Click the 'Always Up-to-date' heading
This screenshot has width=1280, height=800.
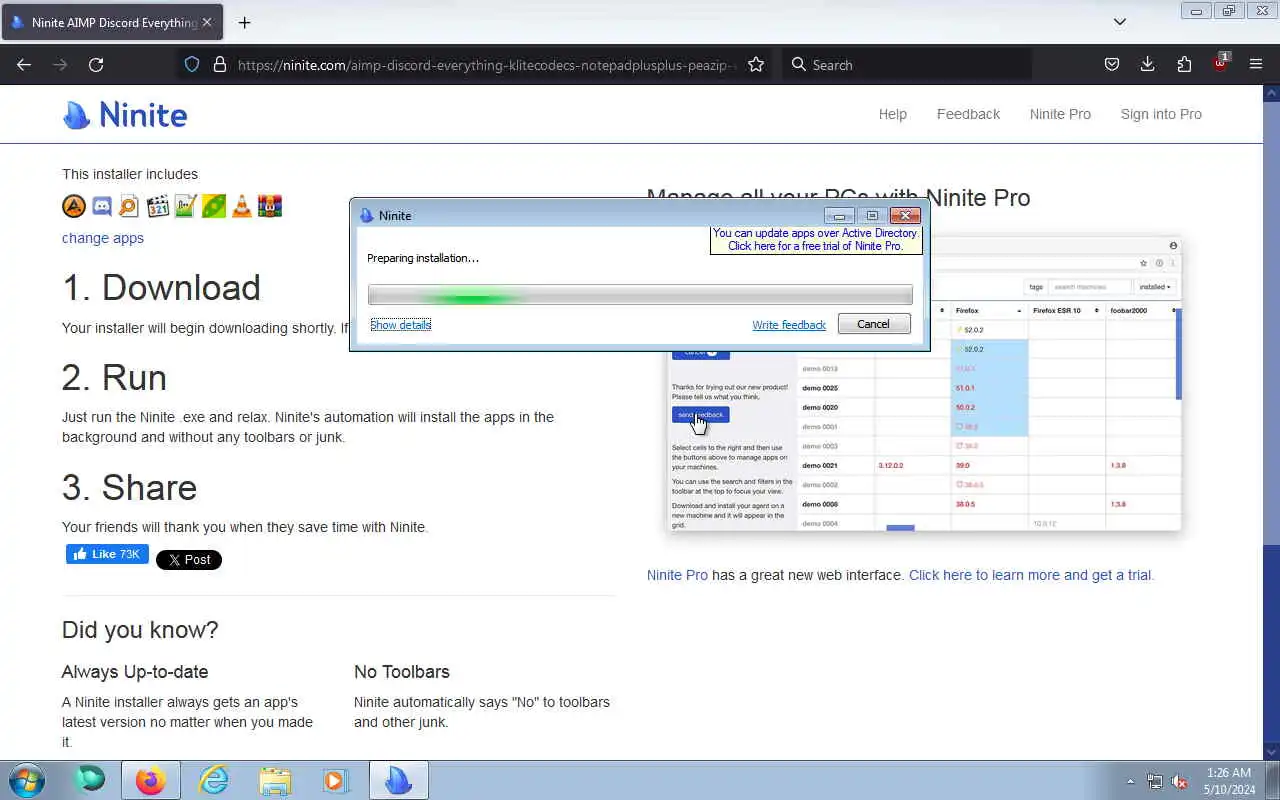coord(135,672)
